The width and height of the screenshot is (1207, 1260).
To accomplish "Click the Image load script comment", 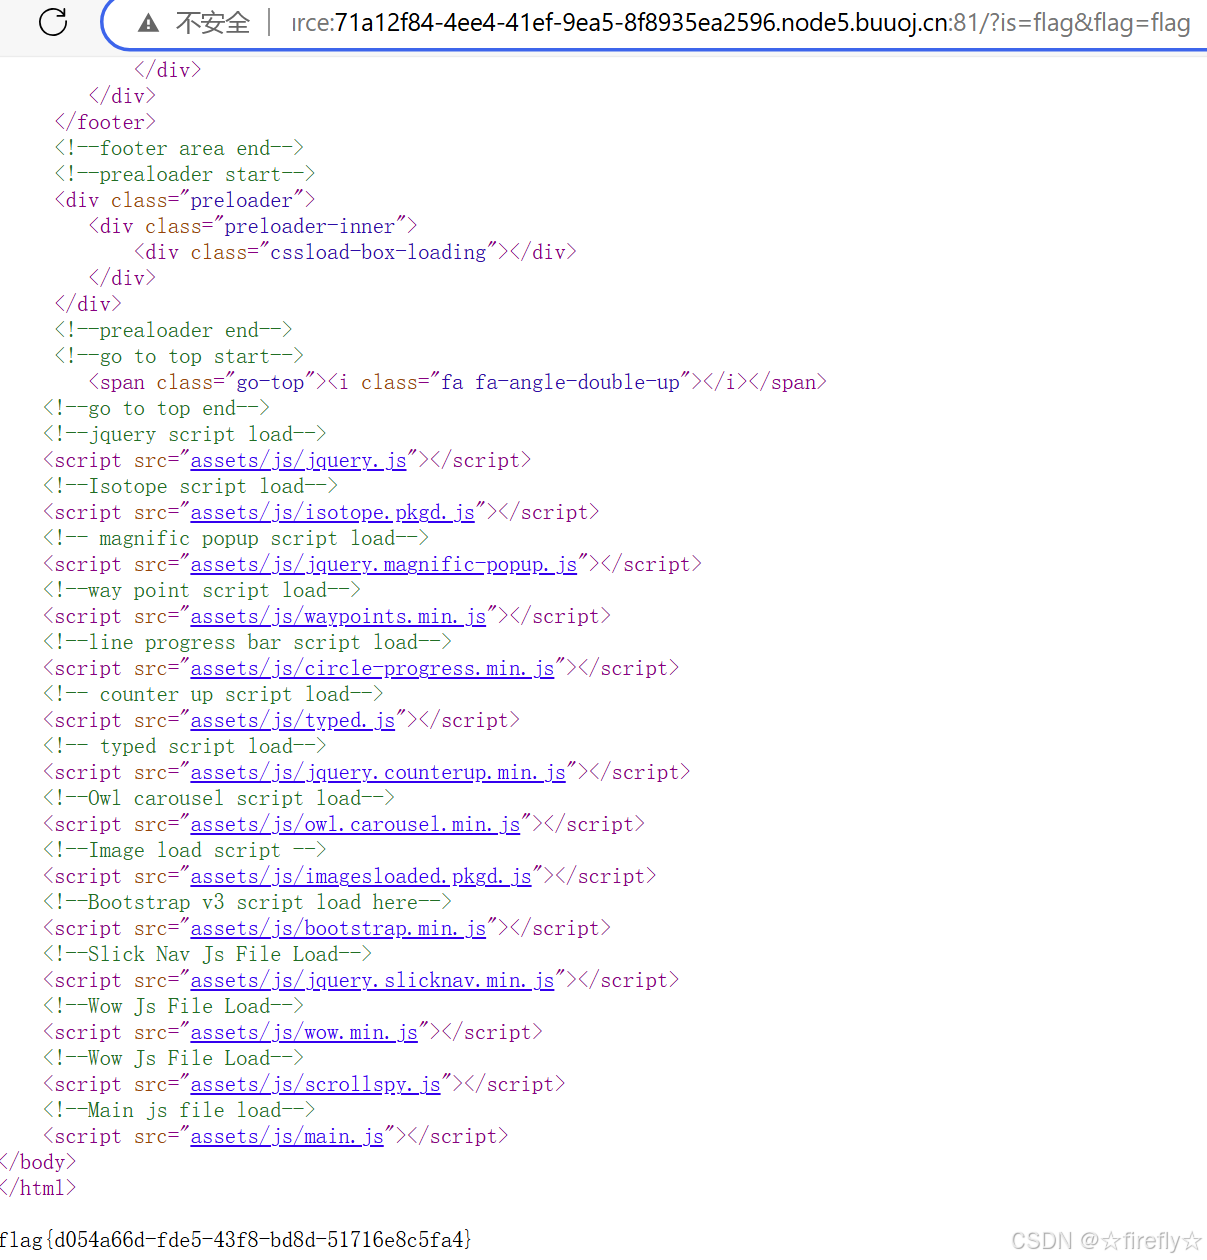I will 184,850.
